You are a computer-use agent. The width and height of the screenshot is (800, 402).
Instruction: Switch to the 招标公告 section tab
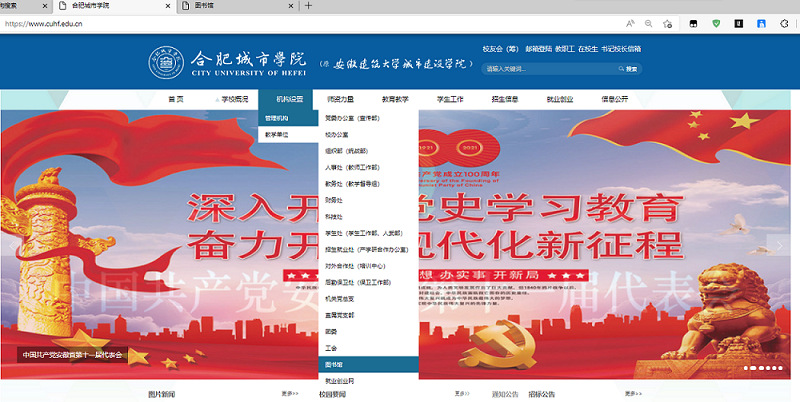tap(541, 394)
